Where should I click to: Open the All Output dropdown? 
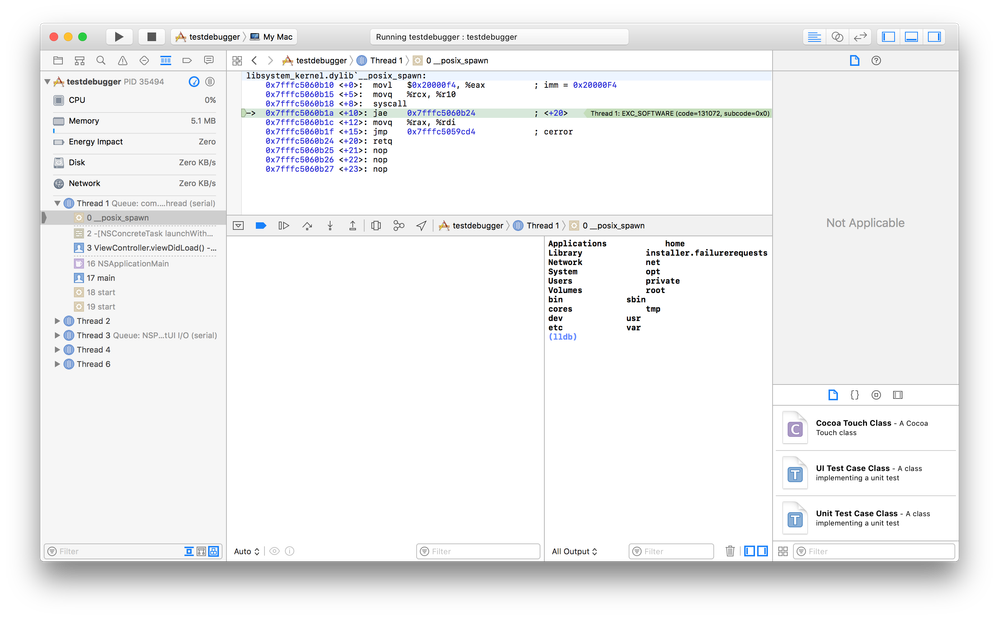575,551
